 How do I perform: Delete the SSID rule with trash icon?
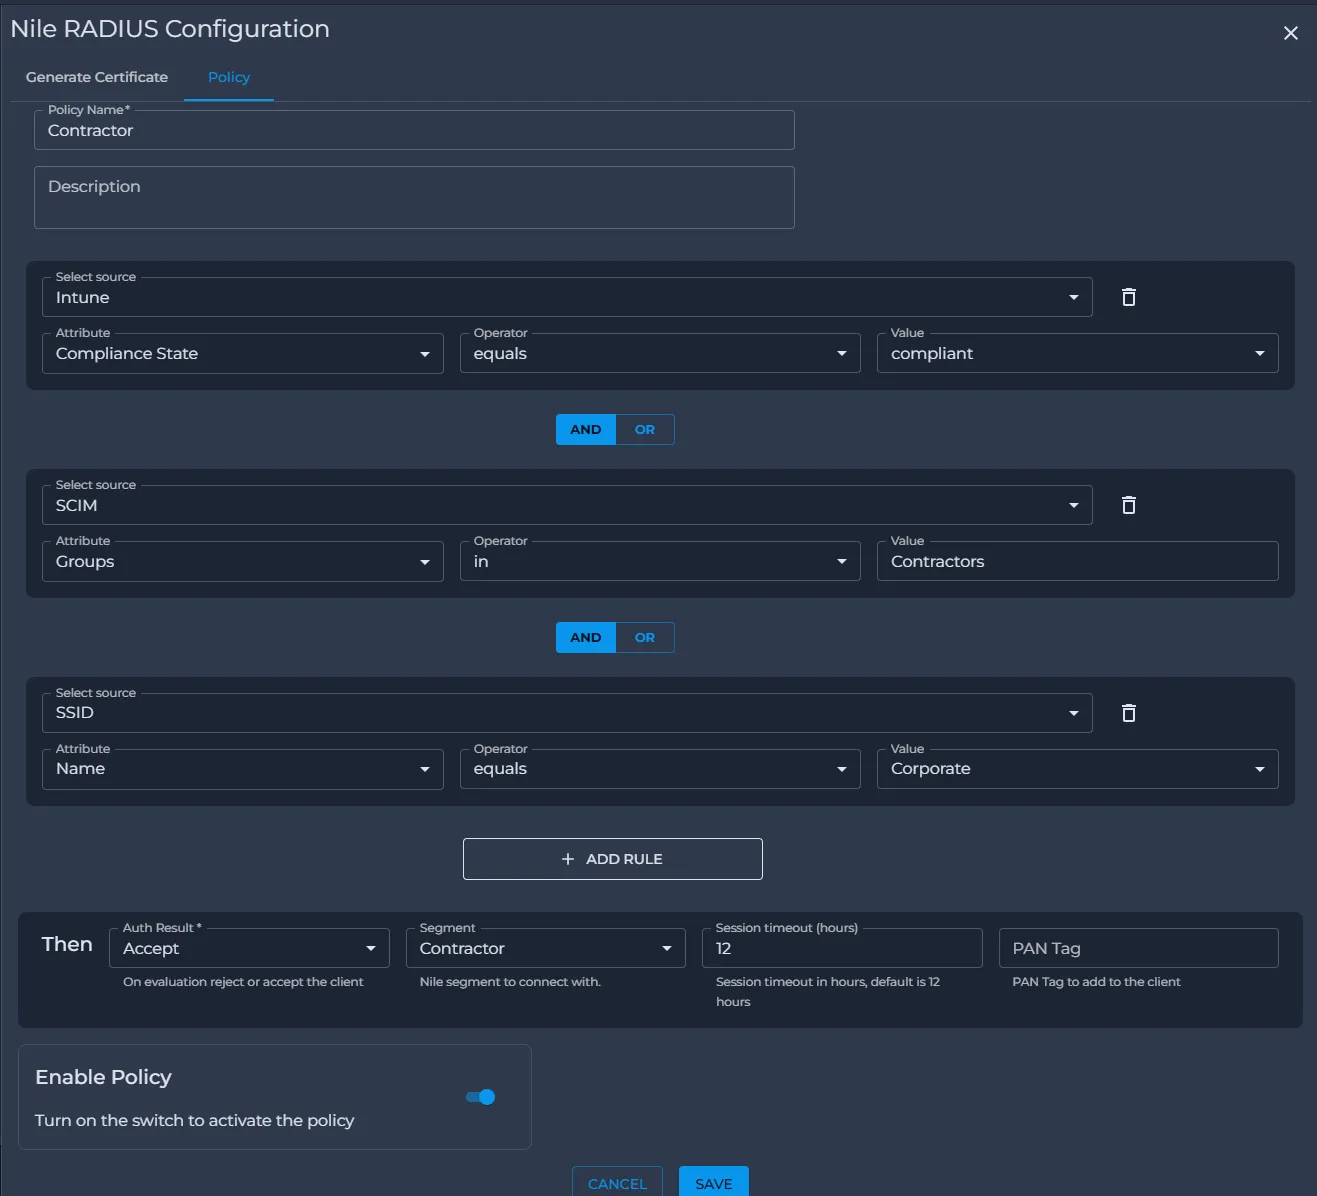pyautogui.click(x=1129, y=713)
